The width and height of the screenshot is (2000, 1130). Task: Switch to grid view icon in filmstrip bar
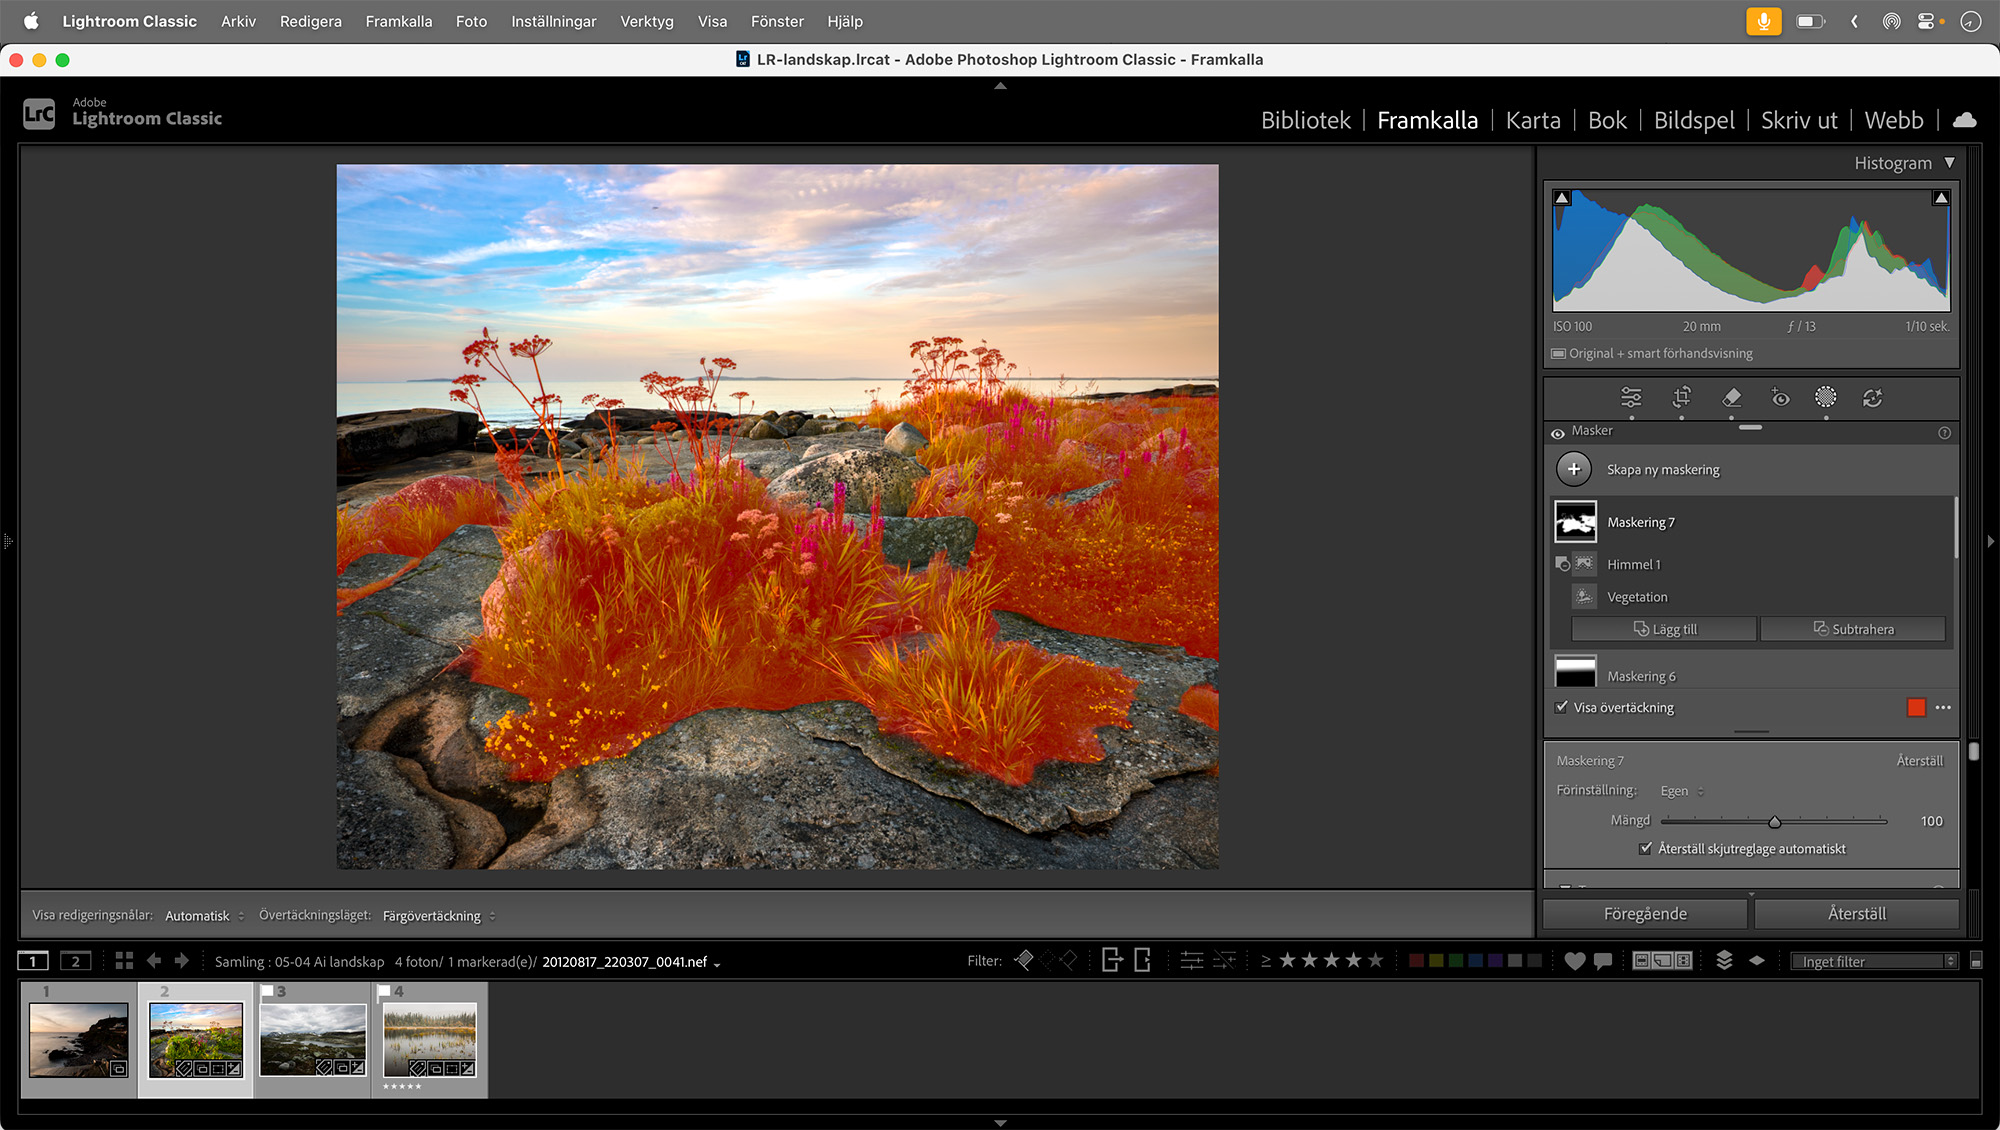point(124,961)
